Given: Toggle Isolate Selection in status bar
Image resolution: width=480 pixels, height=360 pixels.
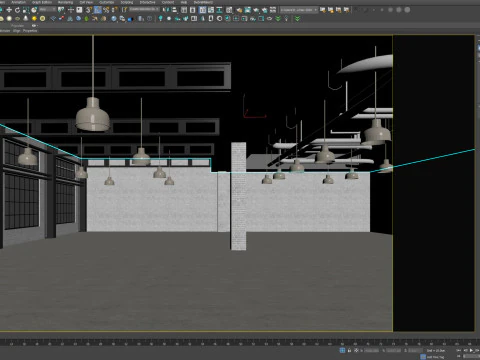Looking at the screenshot, I should click(x=342, y=350).
